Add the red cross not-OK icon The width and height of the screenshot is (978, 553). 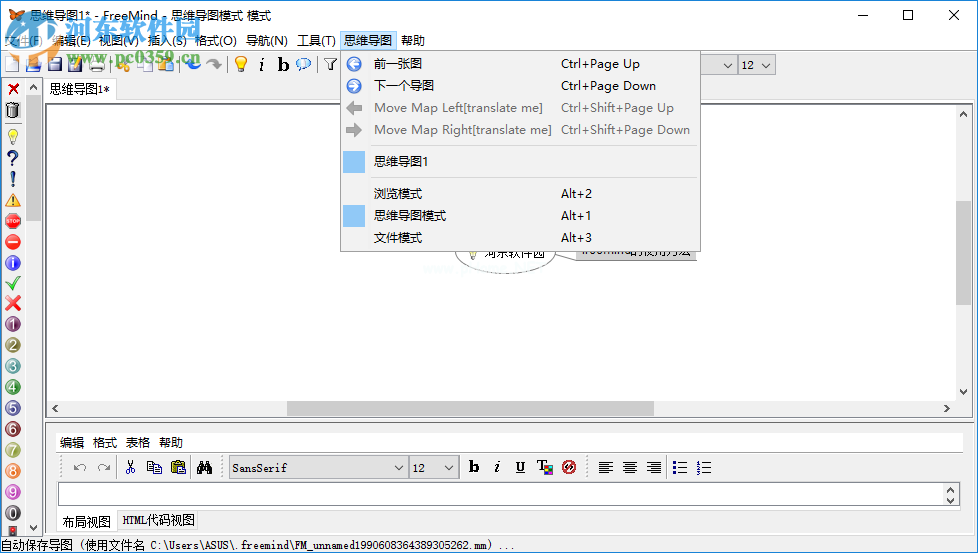pyautogui.click(x=13, y=303)
